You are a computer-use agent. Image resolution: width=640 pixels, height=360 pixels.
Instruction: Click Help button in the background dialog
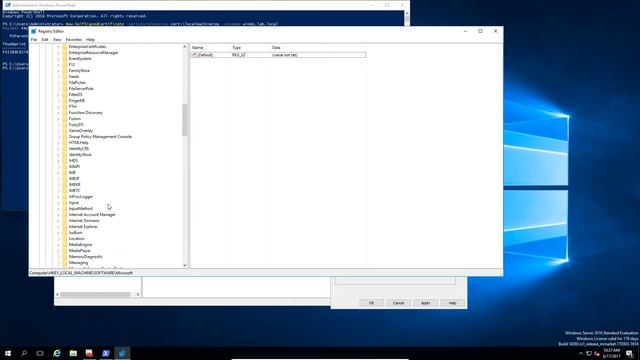(452, 303)
